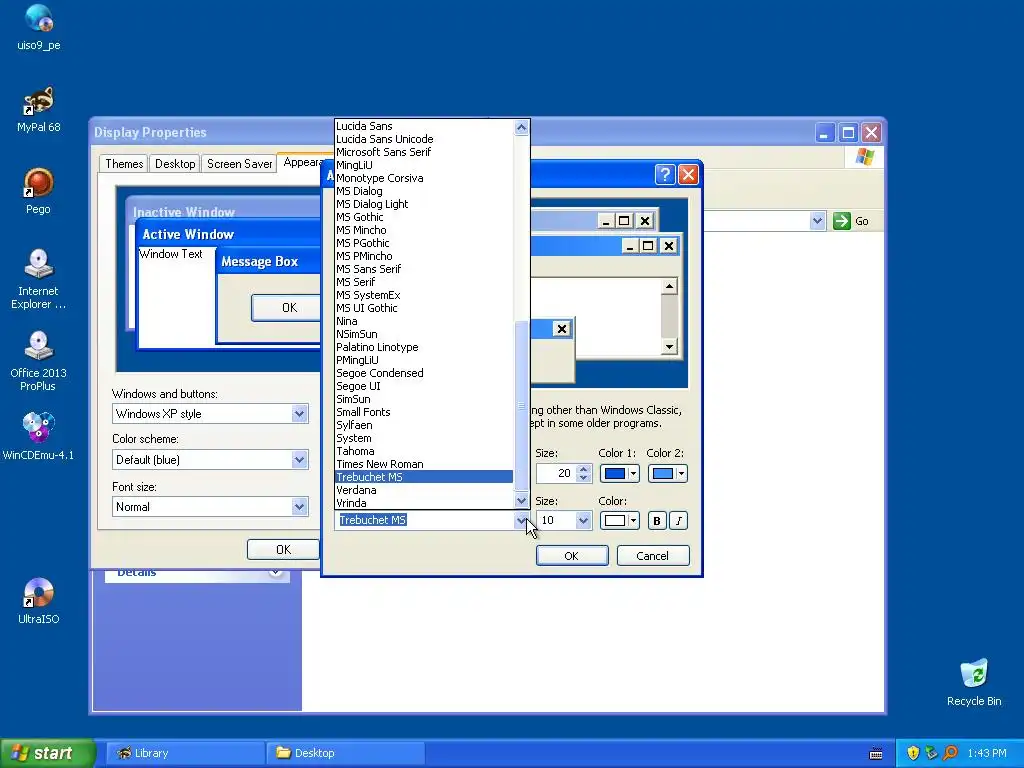Click the orange magnifier tray icon

tap(950, 753)
